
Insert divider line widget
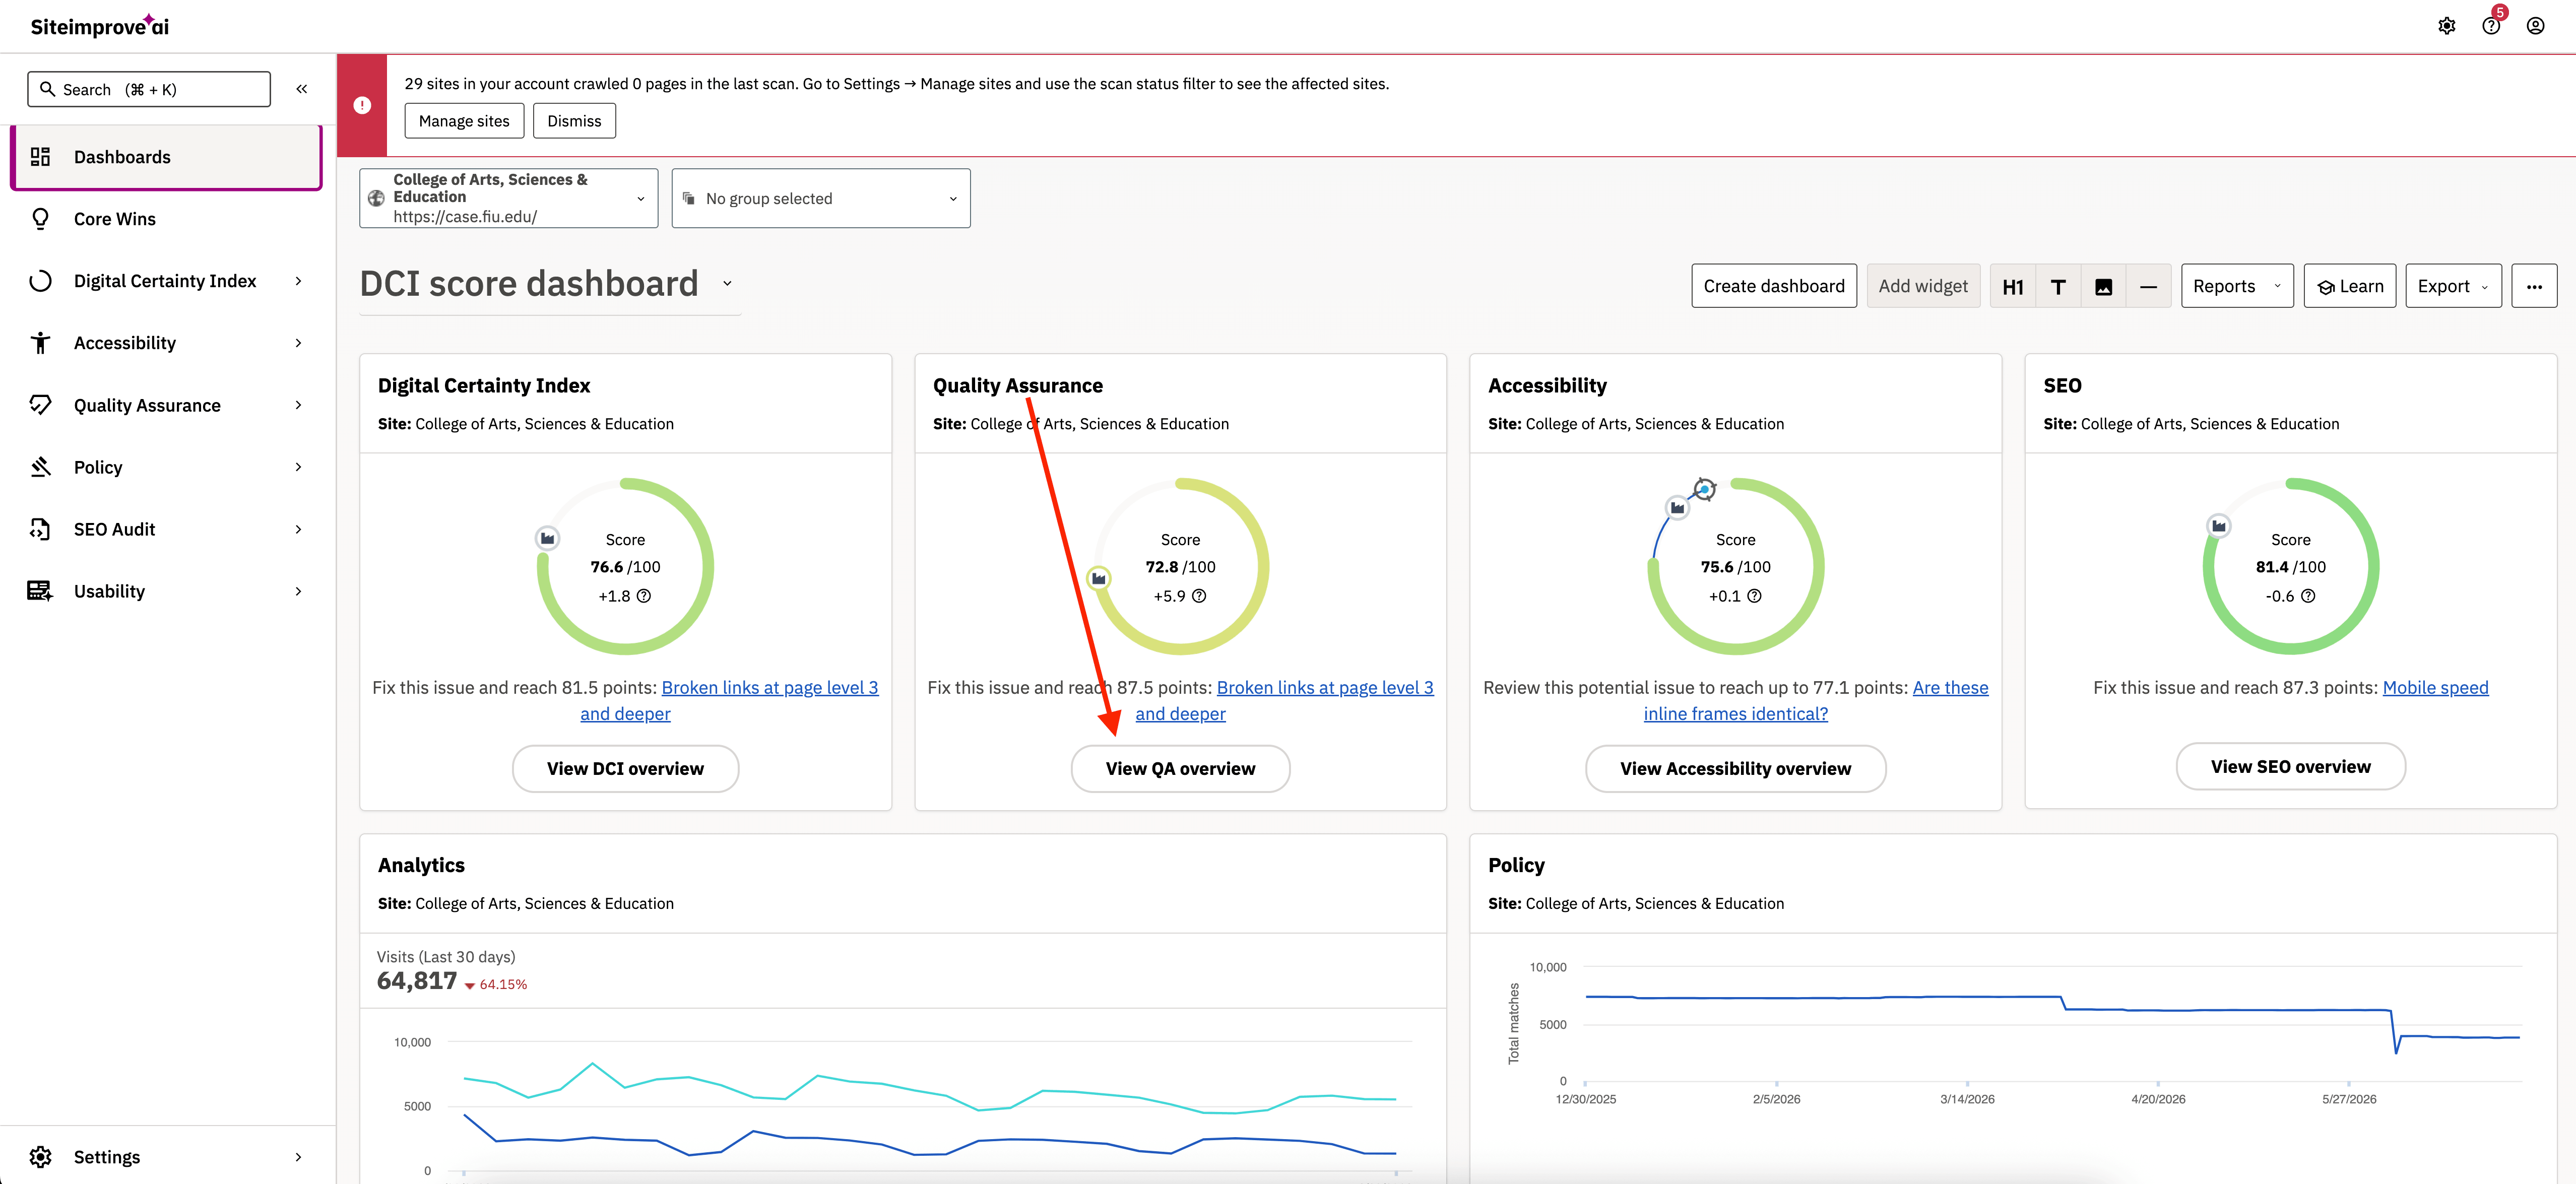2148,287
